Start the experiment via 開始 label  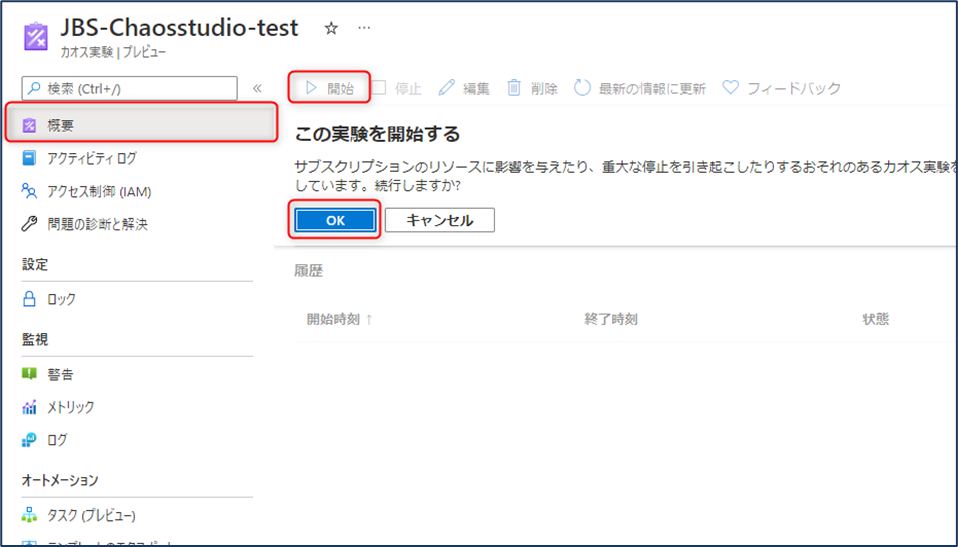tap(340, 89)
